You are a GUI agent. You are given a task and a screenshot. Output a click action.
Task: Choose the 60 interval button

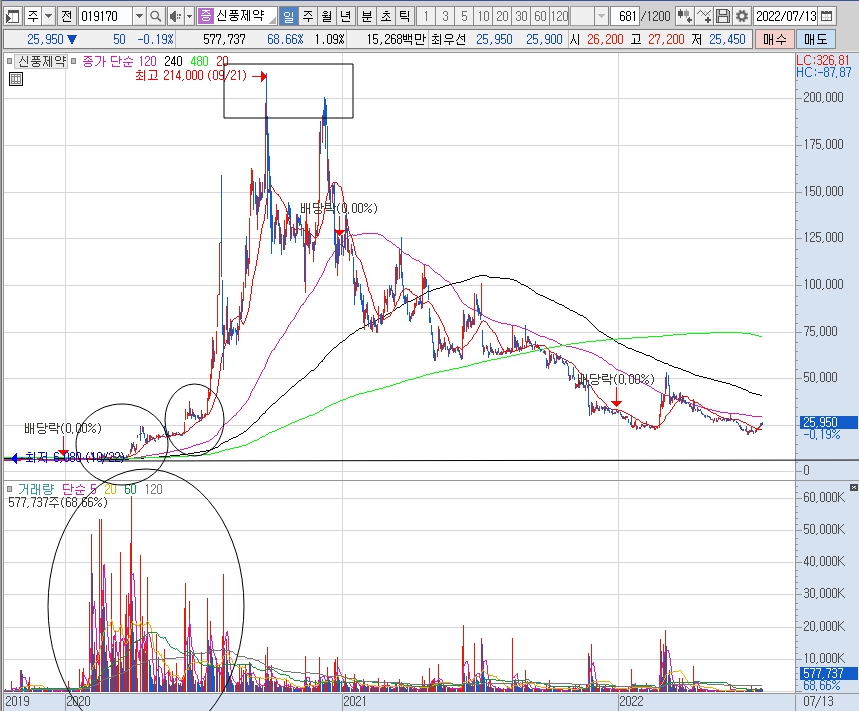coord(540,16)
